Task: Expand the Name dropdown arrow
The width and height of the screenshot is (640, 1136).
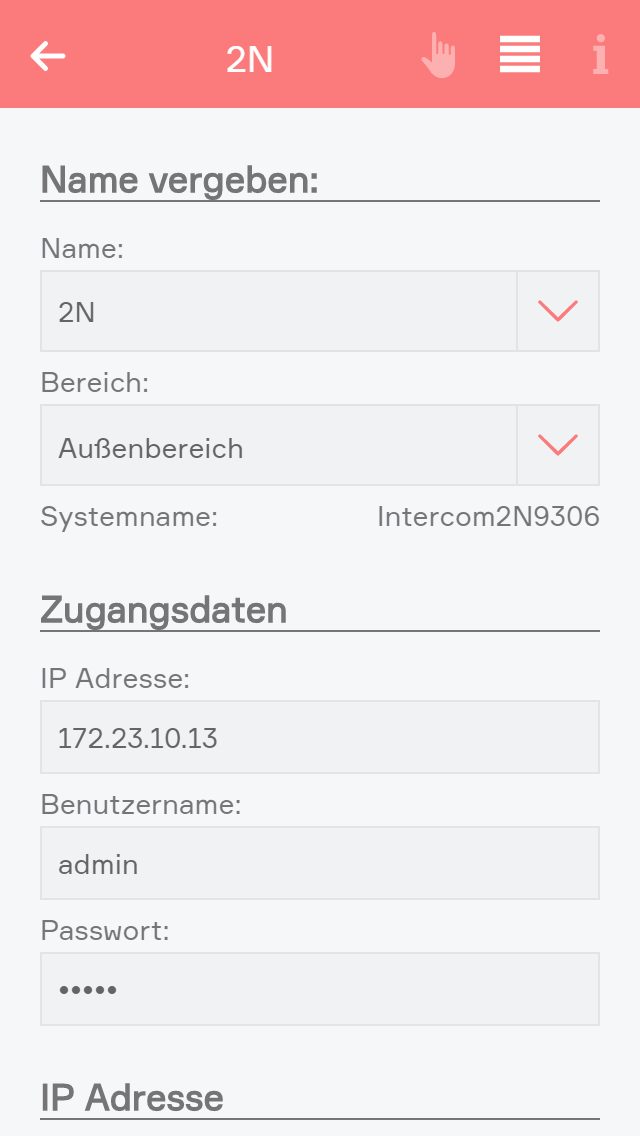Action: pyautogui.click(x=558, y=311)
